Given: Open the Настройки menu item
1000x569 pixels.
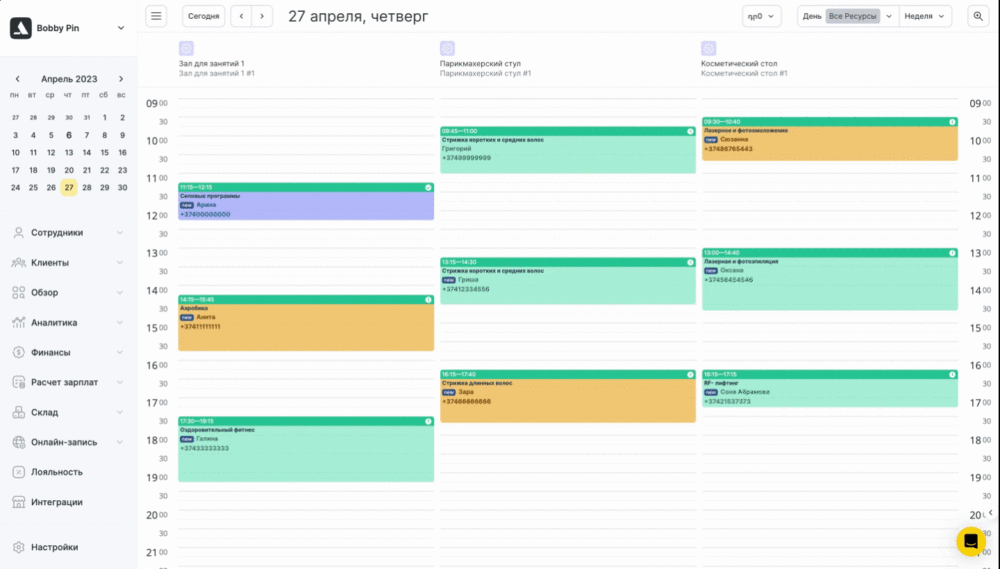Looking at the screenshot, I should click(68, 547).
